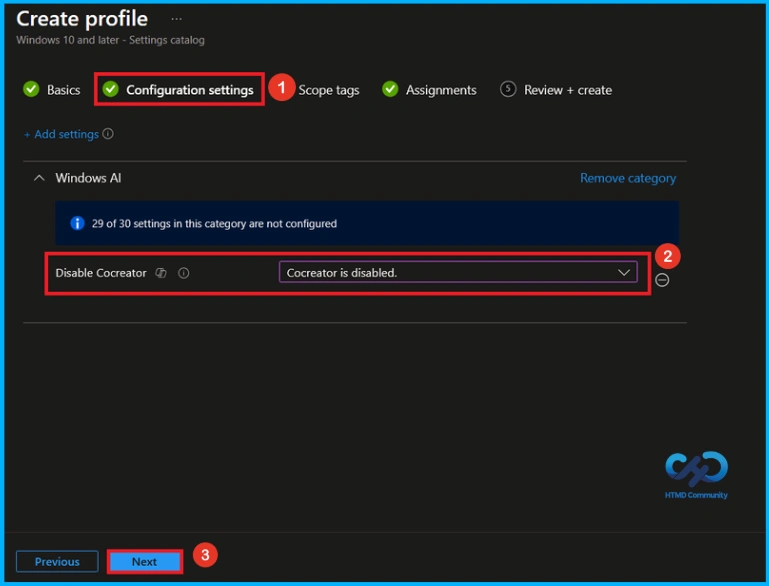Click the Assignments green checkmark icon
Screen dimensions: 769x586
pos(390,89)
